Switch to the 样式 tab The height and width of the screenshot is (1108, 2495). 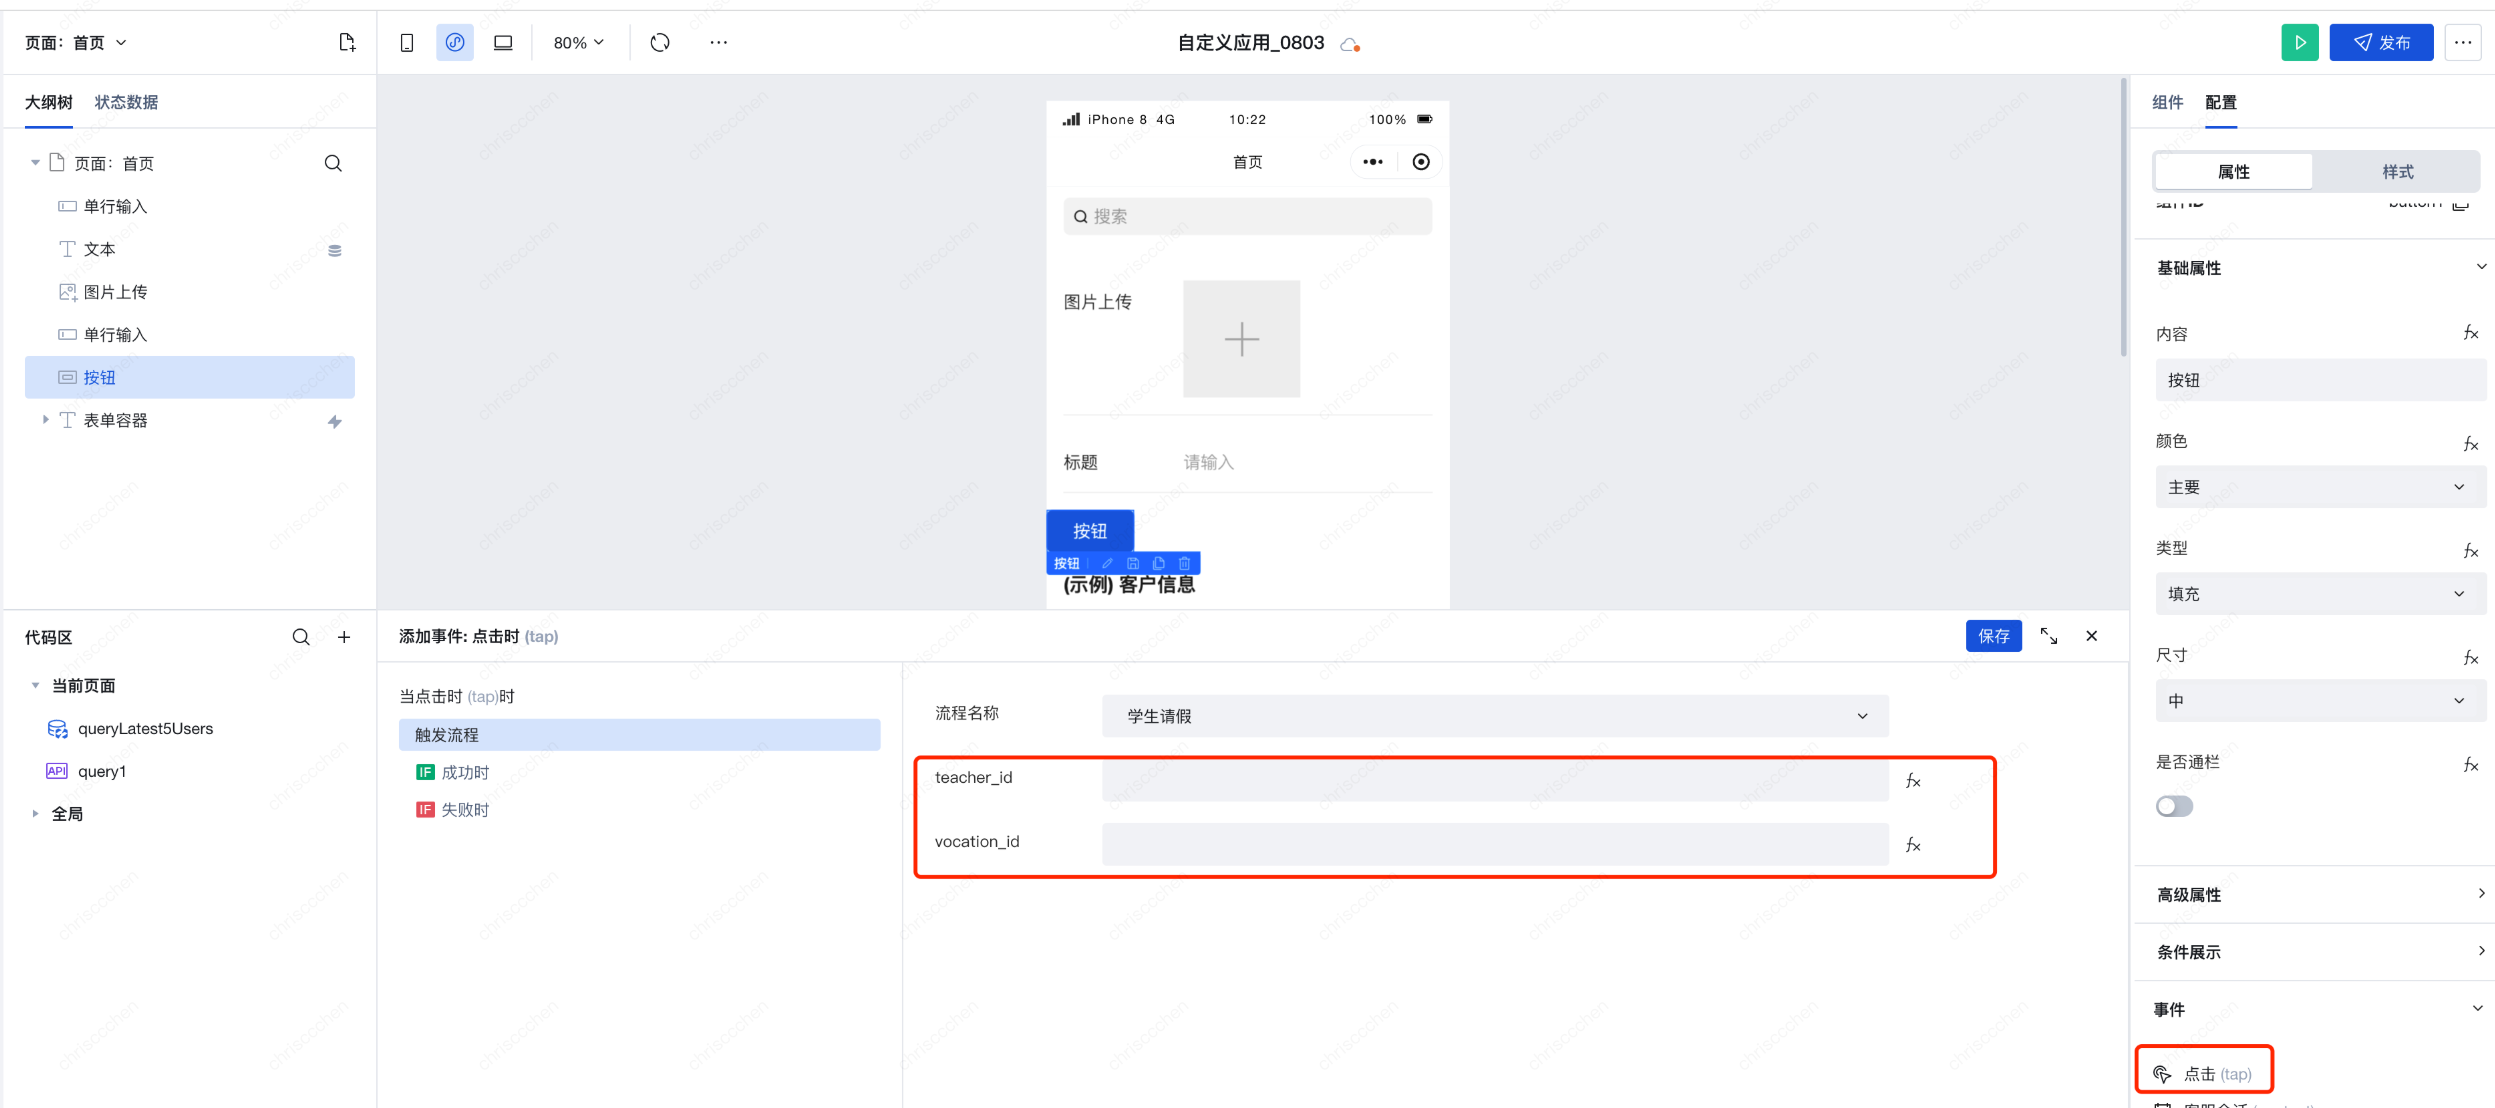(2397, 172)
